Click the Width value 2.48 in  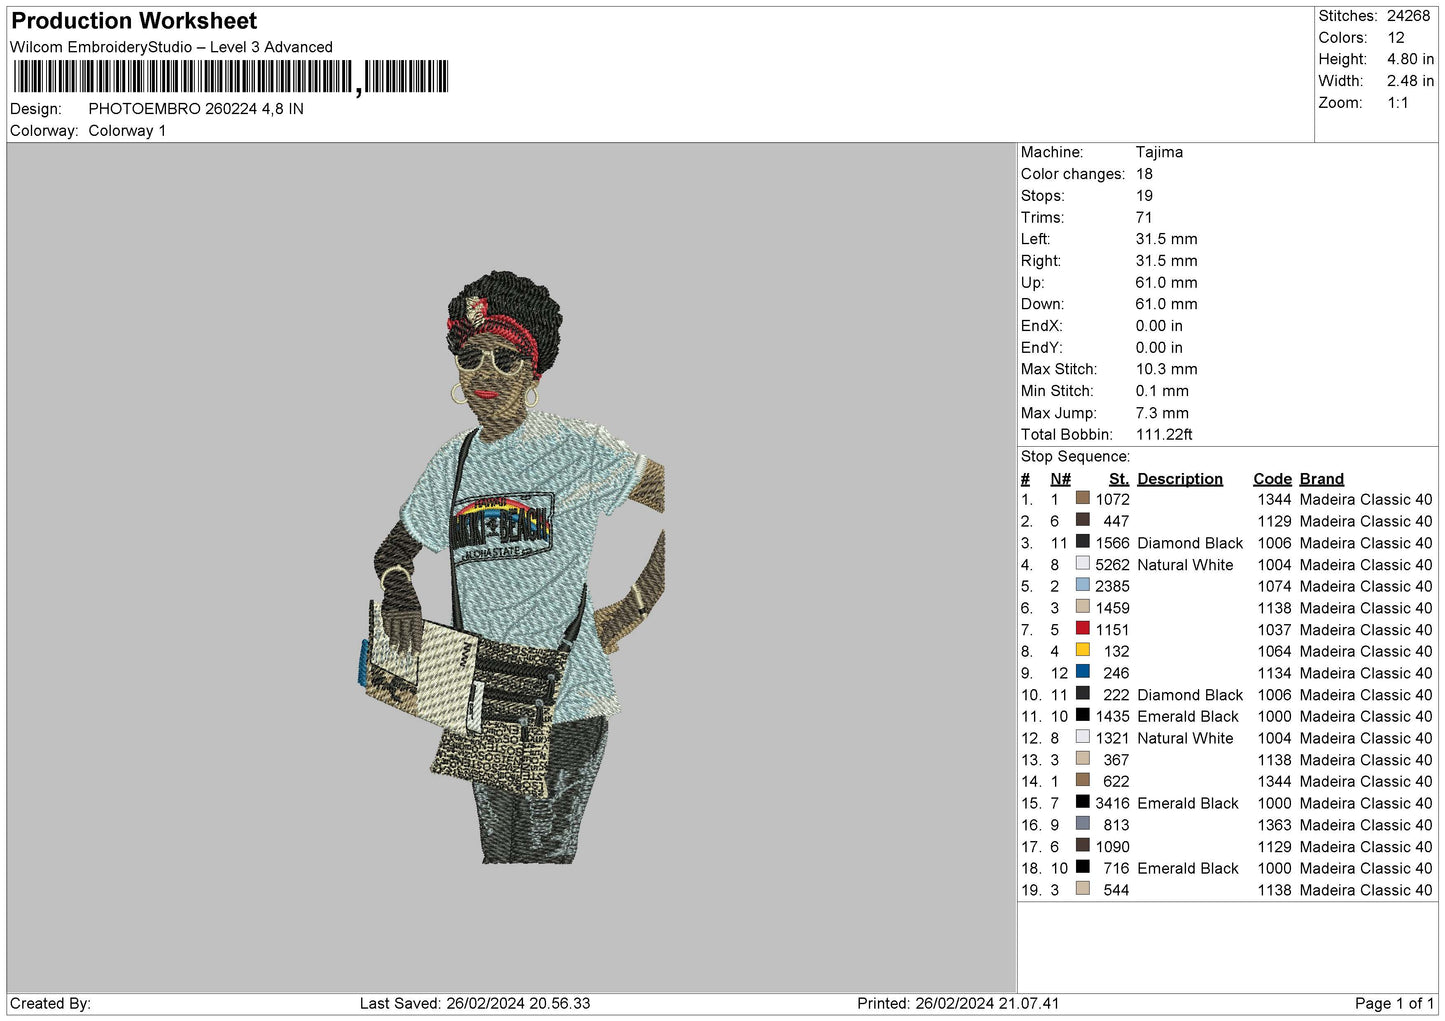tap(1410, 81)
